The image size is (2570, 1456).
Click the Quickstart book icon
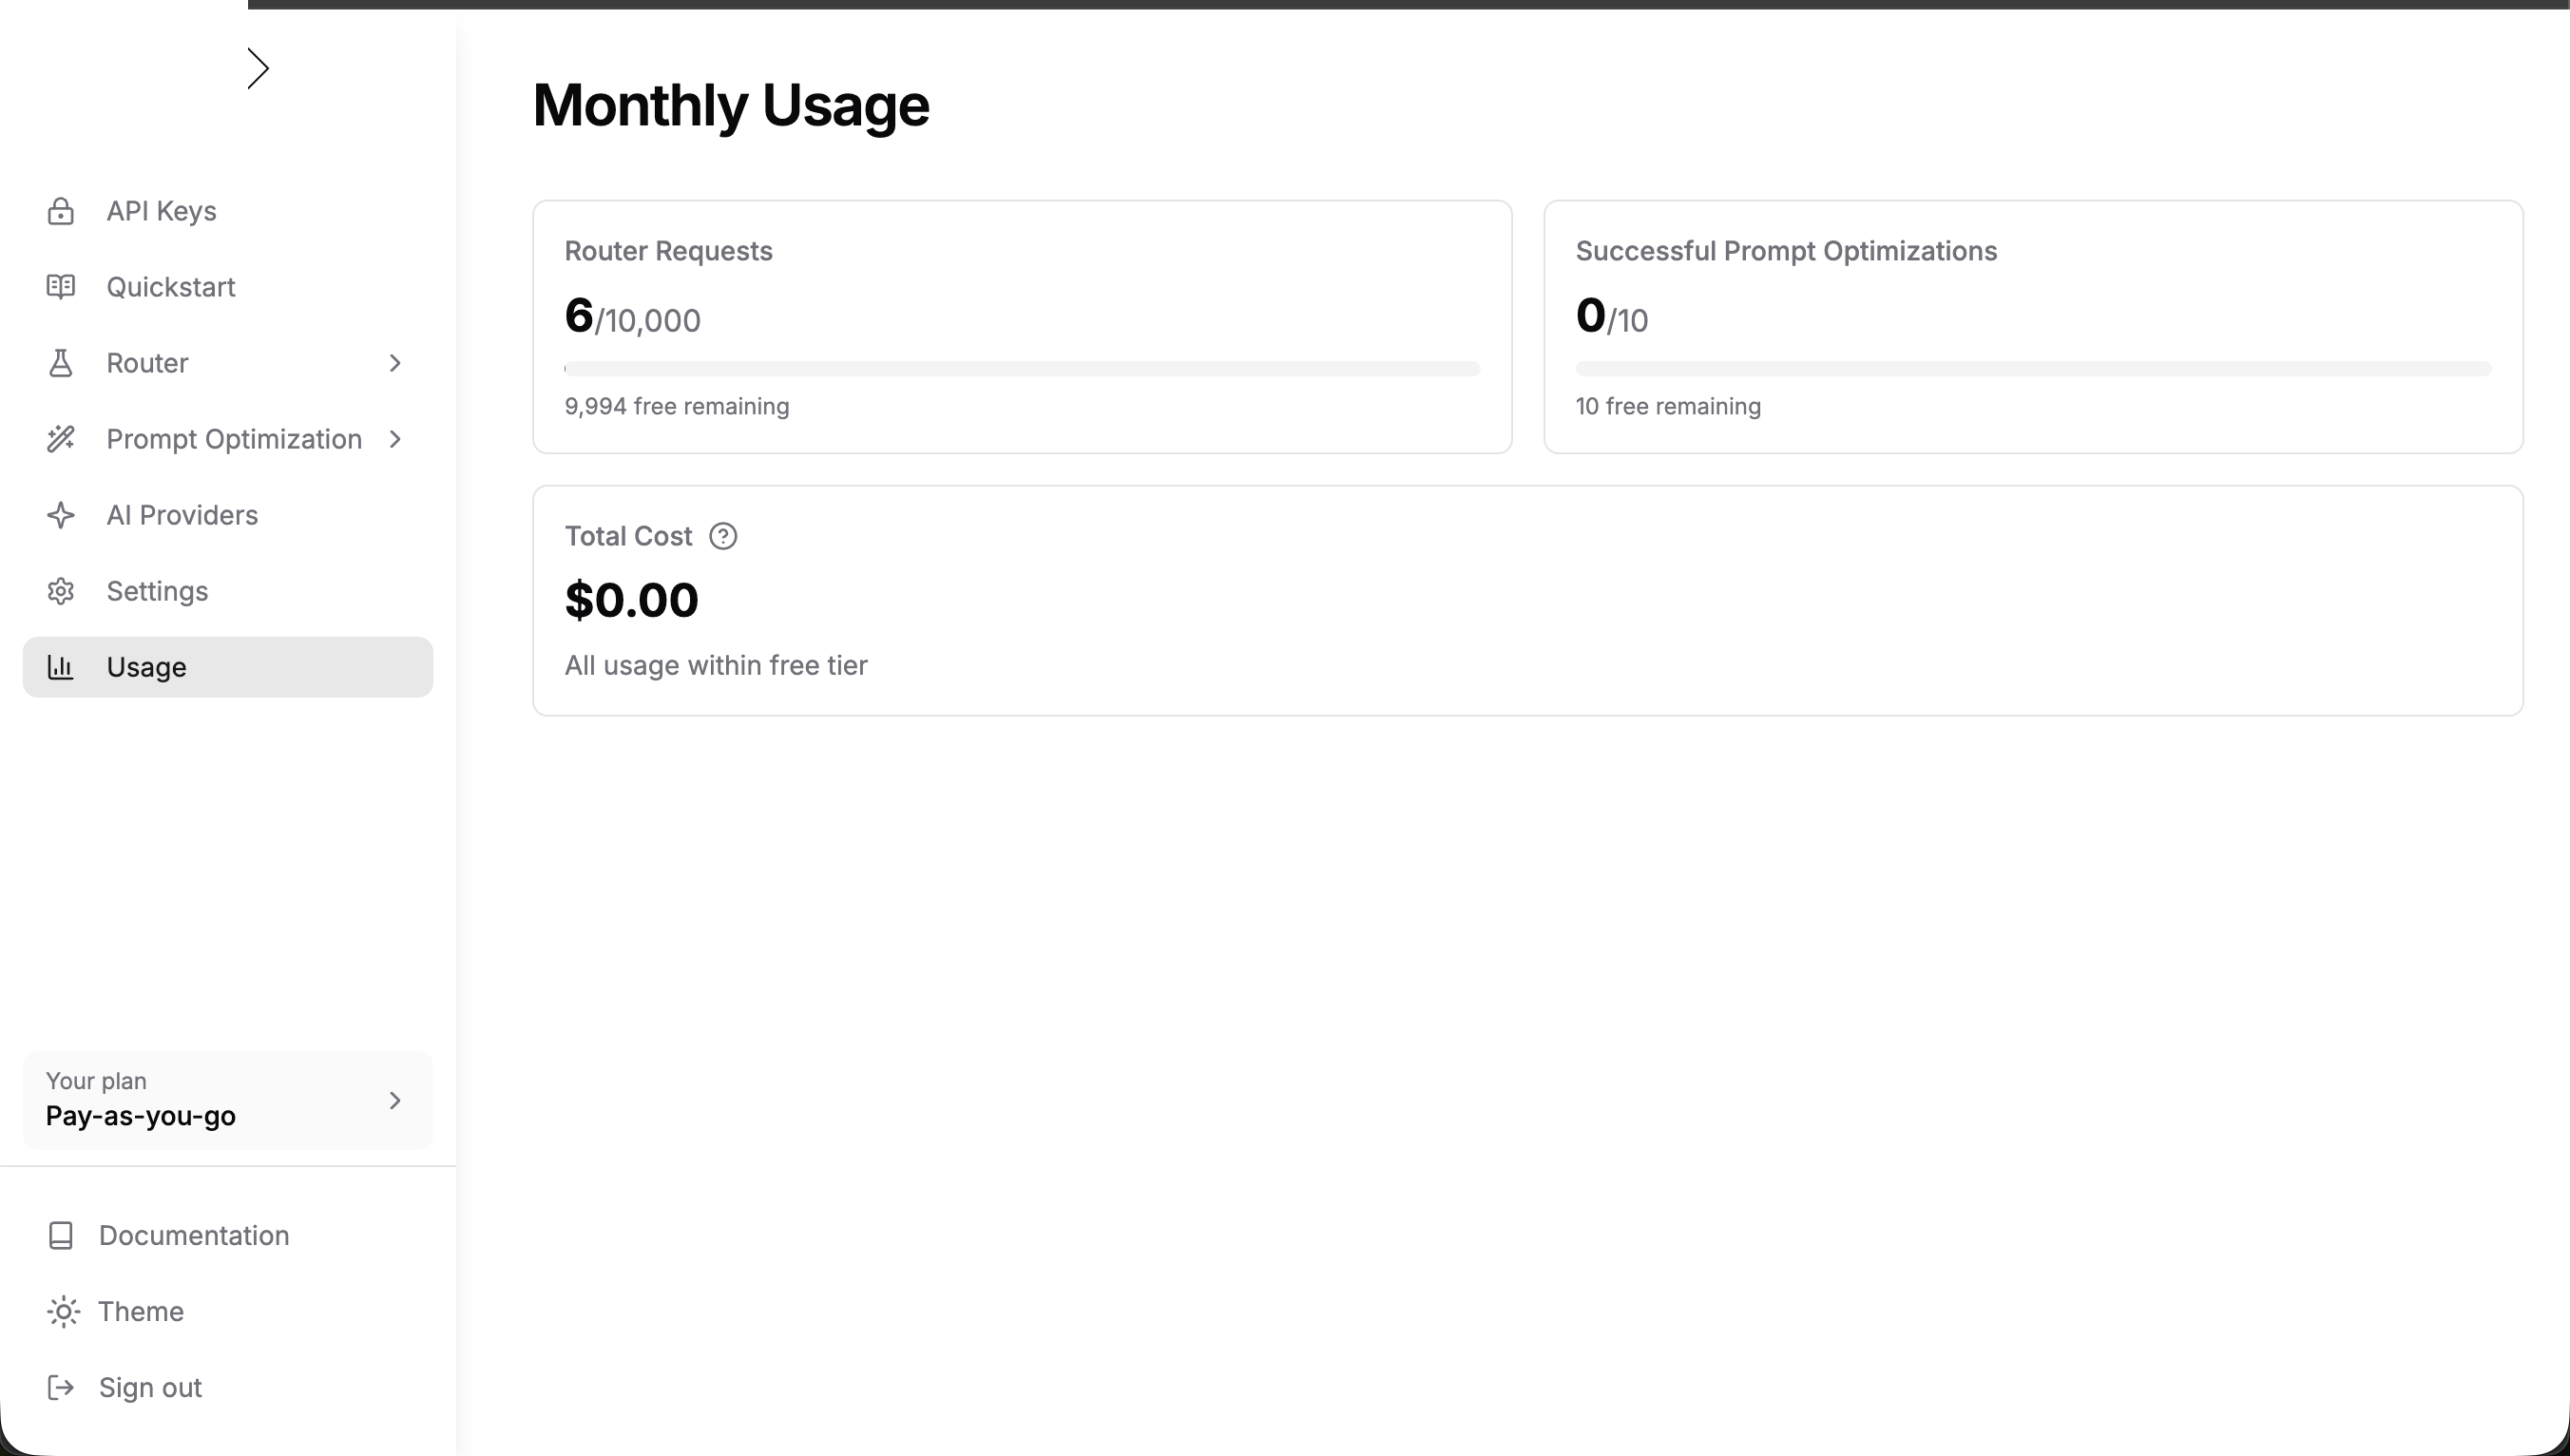point(61,287)
